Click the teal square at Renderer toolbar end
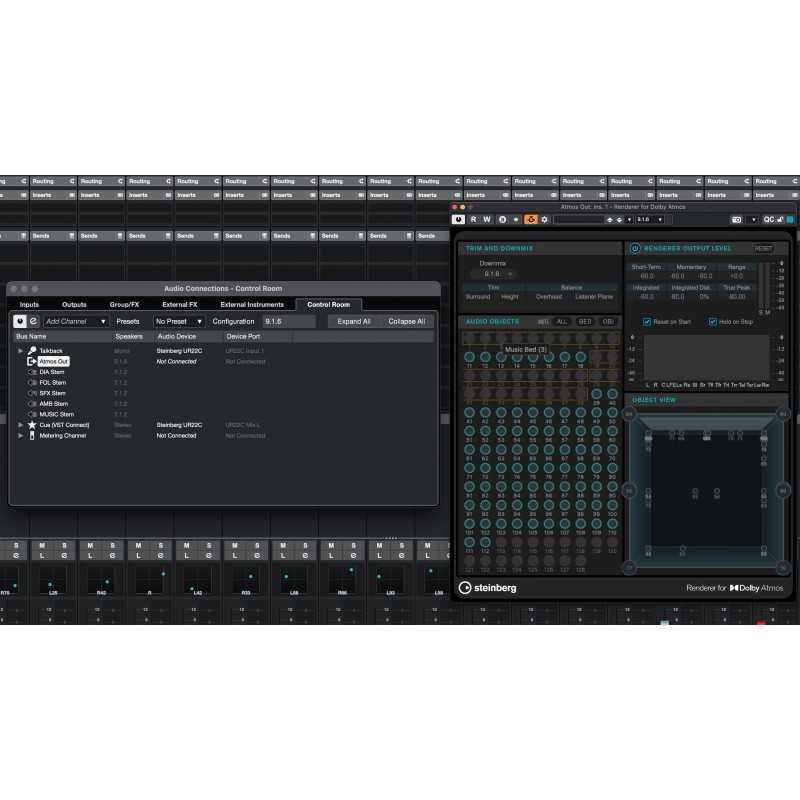 [790, 219]
